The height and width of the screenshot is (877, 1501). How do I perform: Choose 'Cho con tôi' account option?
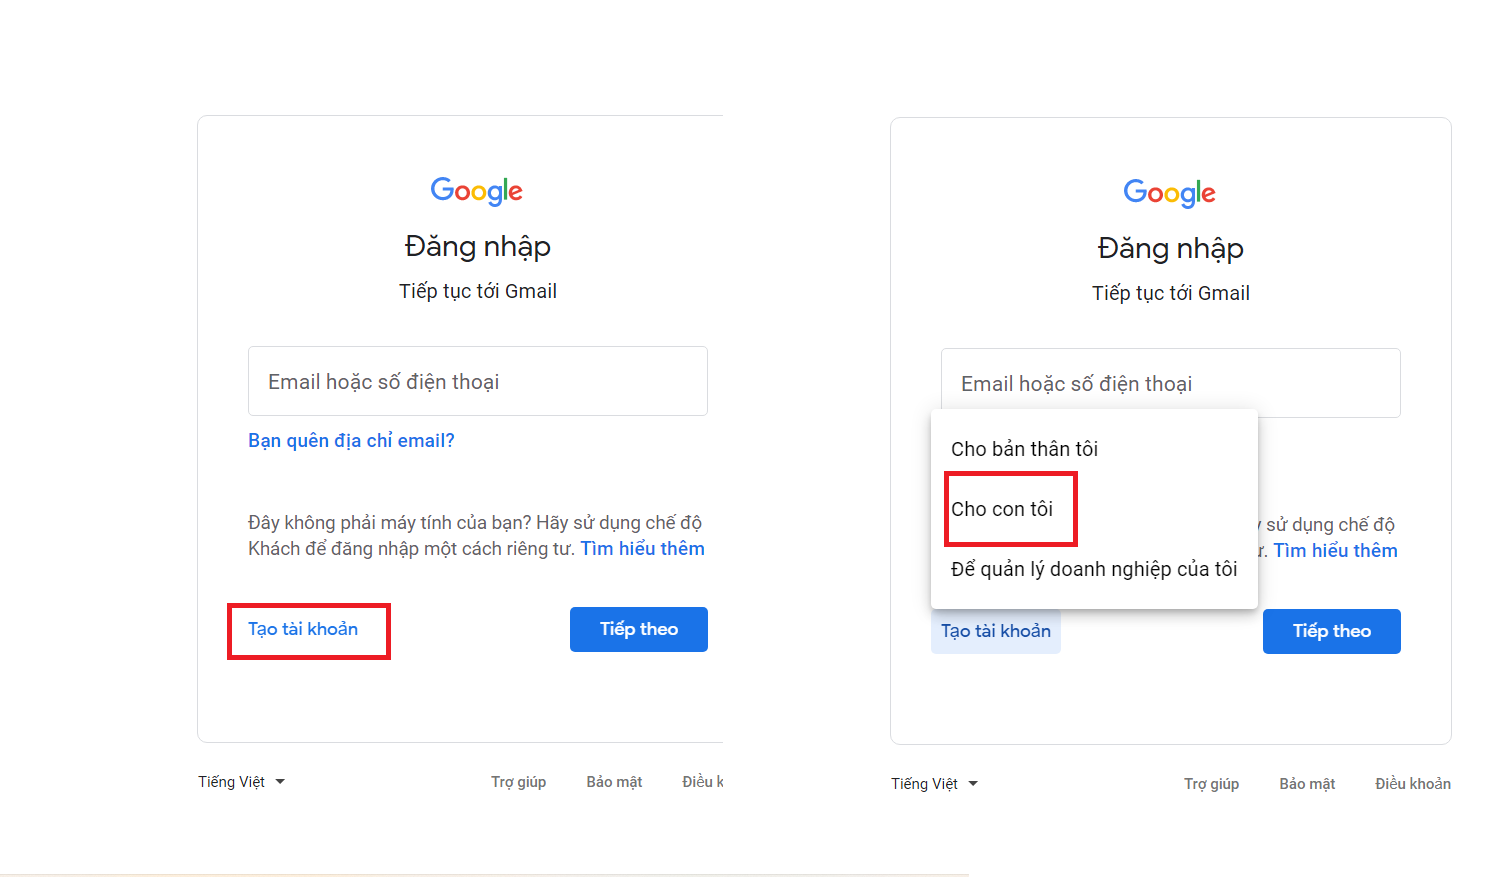click(x=1004, y=509)
